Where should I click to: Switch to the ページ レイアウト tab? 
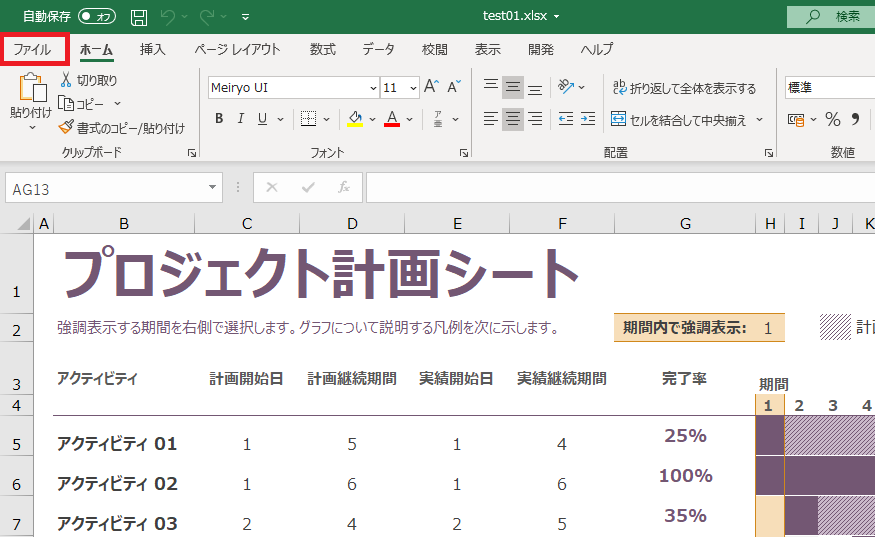(237, 49)
